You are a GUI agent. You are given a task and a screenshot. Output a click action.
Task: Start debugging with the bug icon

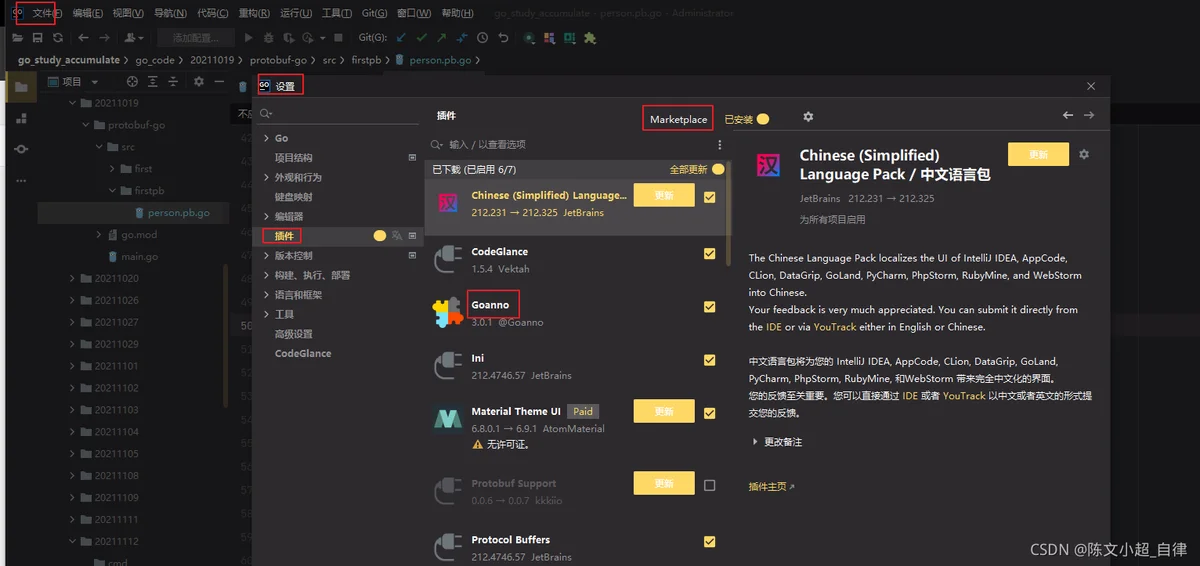tap(269, 38)
